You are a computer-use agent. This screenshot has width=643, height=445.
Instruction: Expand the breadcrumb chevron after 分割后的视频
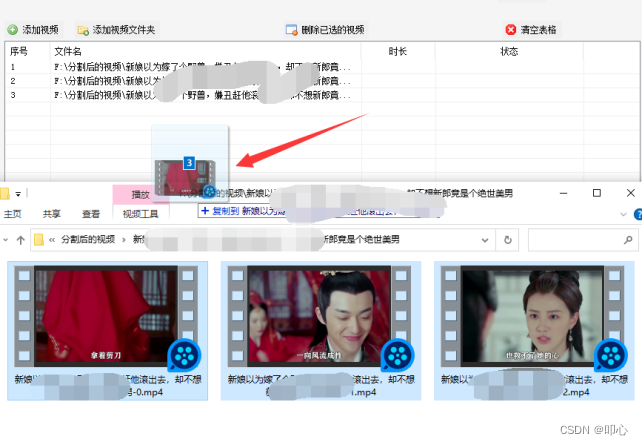click(x=123, y=240)
